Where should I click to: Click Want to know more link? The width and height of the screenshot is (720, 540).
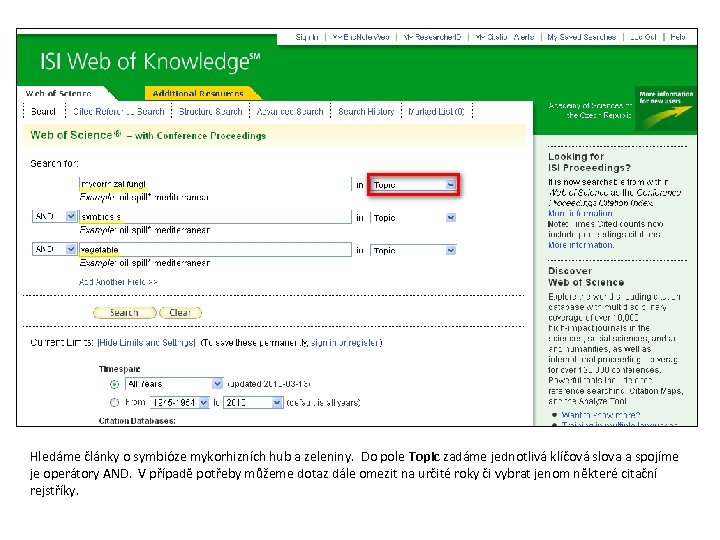tap(601, 415)
